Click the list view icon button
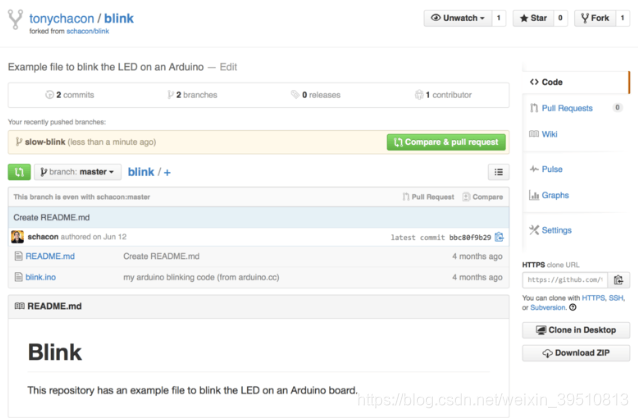The height and width of the screenshot is (418, 638). pyautogui.click(x=498, y=172)
